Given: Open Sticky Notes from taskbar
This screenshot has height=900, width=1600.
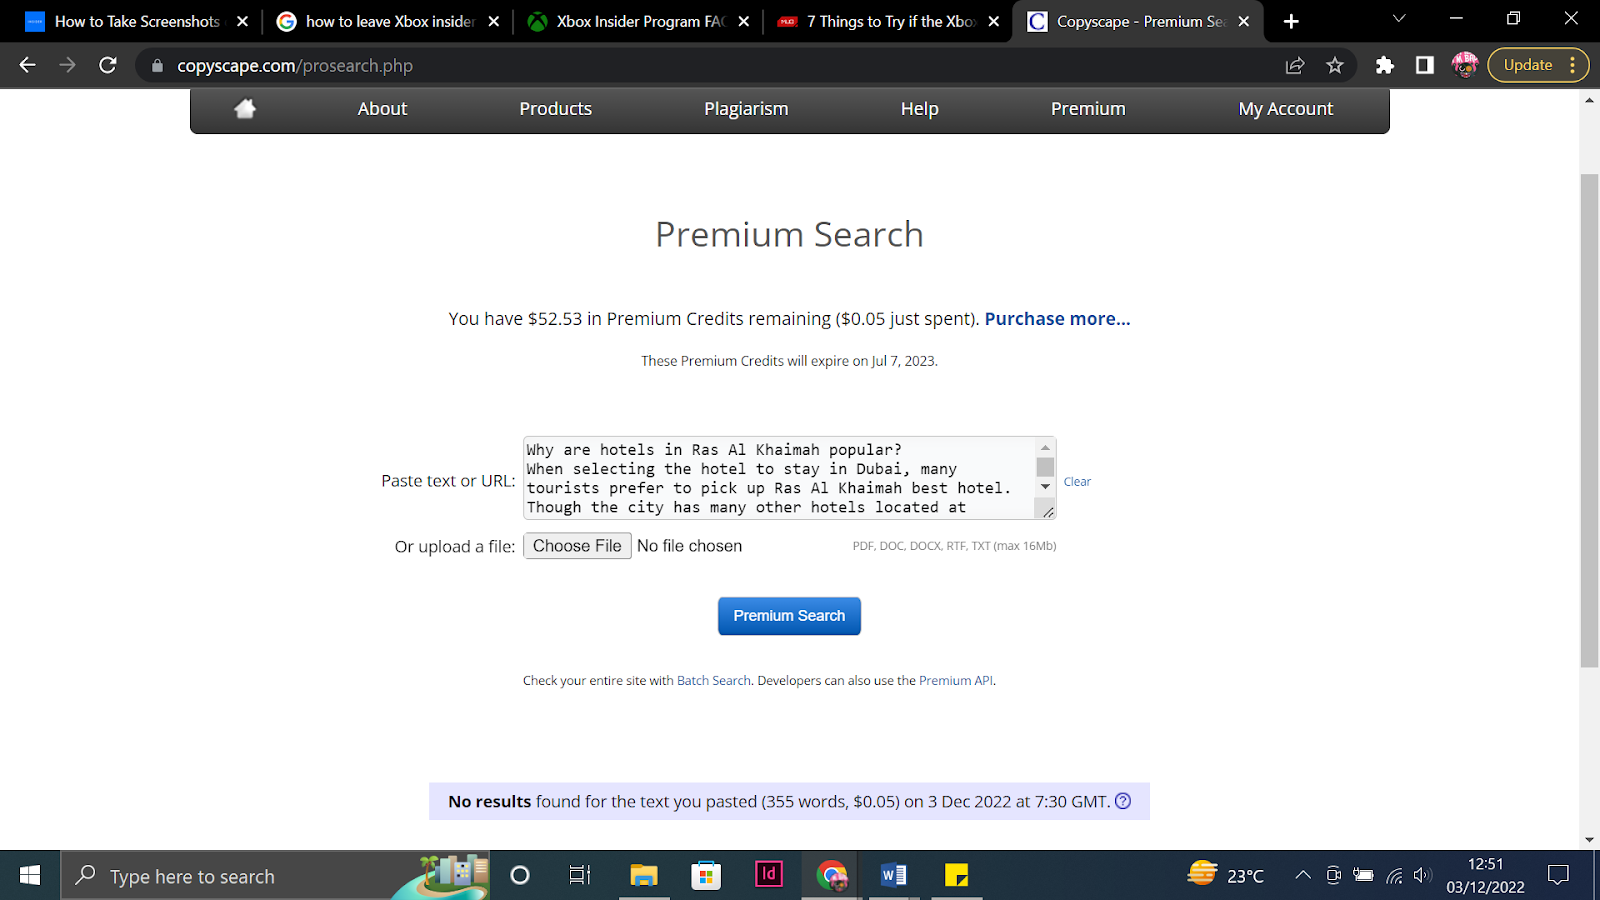Looking at the screenshot, I should tap(957, 876).
